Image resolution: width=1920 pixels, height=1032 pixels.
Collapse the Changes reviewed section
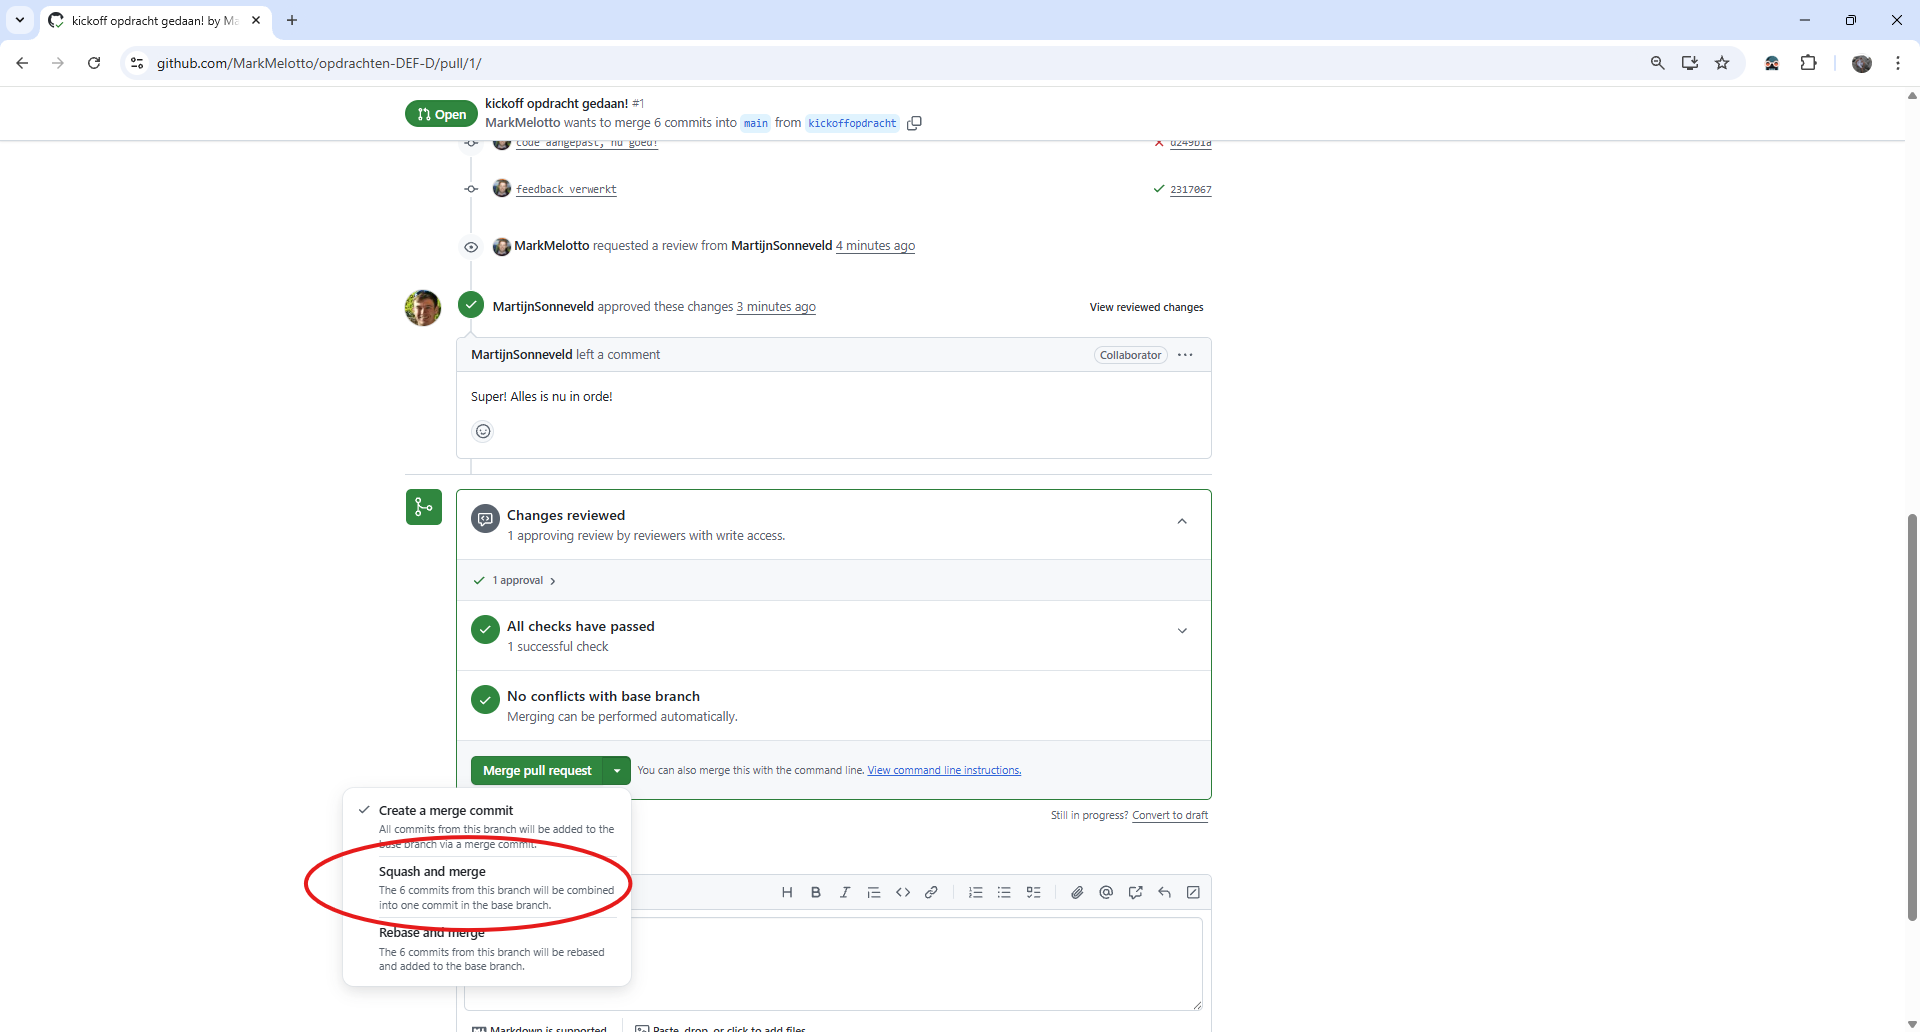(1182, 522)
